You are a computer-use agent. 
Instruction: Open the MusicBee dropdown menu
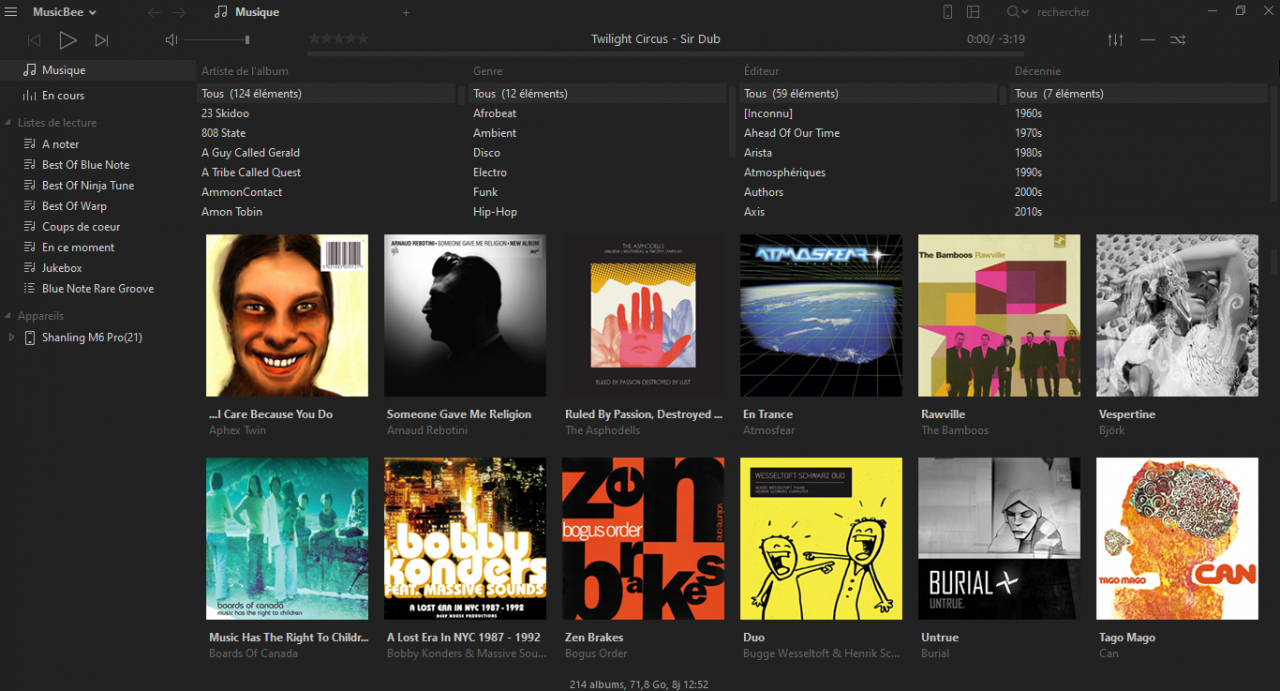[x=64, y=12]
